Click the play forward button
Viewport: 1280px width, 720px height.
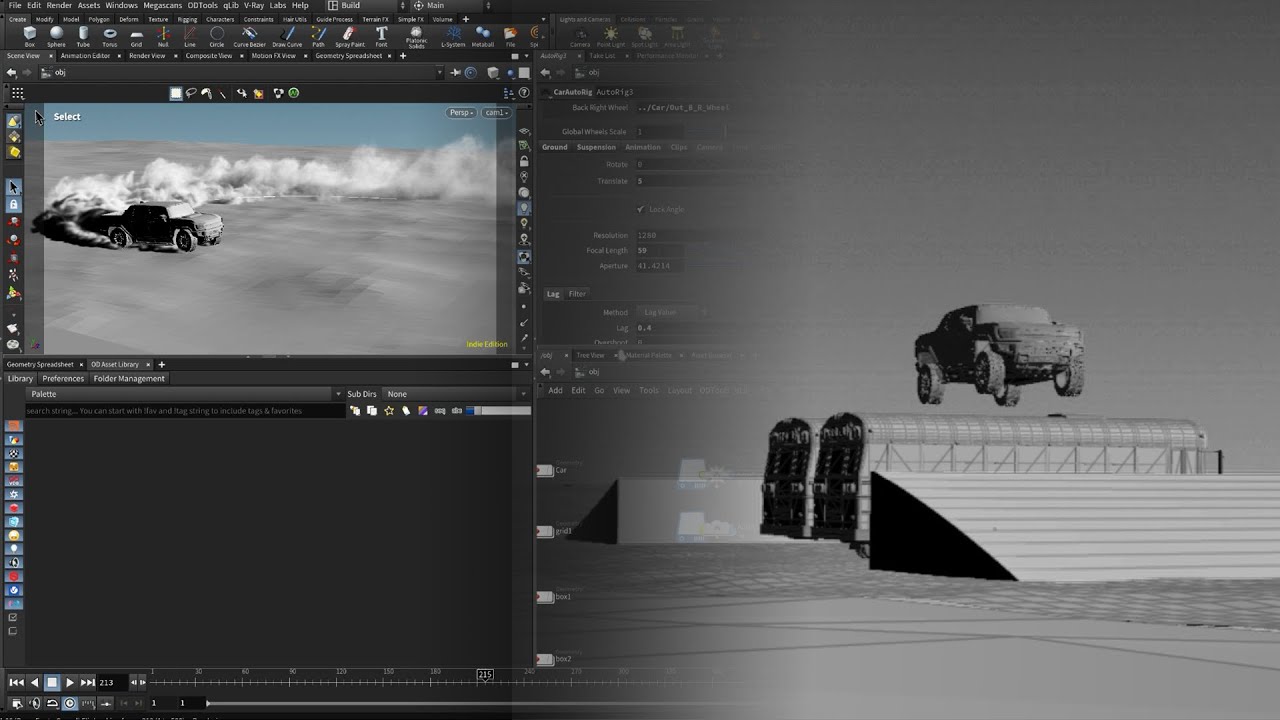[69, 682]
